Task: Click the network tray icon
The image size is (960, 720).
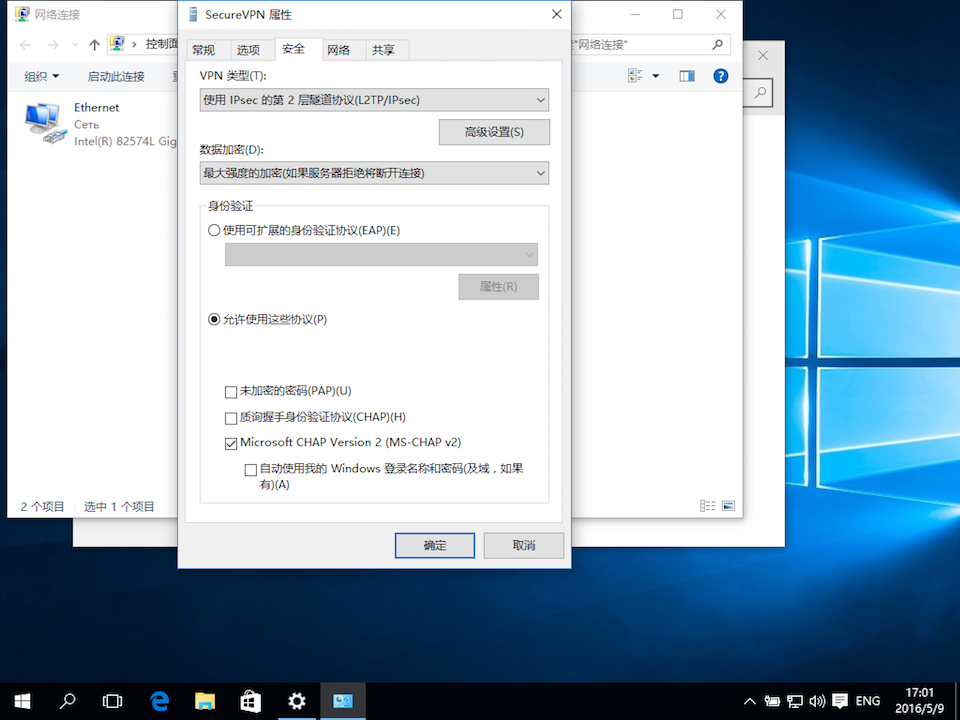Action: [x=795, y=702]
